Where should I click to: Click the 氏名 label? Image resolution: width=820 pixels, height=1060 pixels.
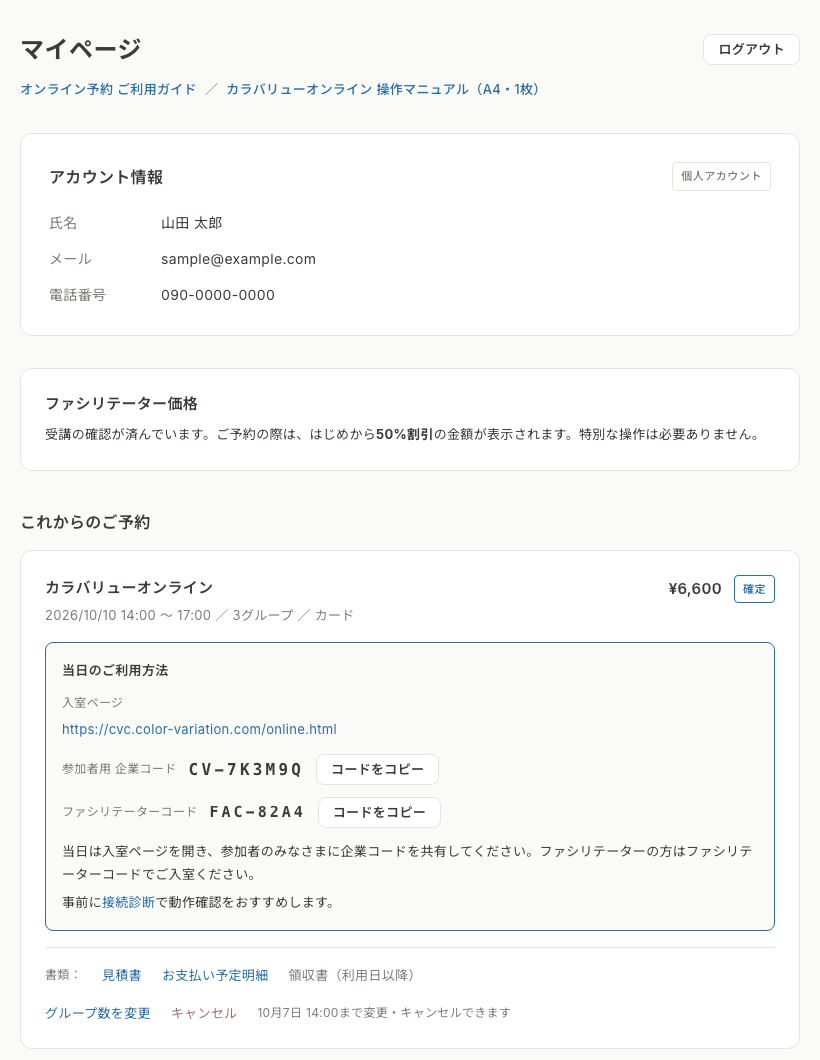(64, 223)
